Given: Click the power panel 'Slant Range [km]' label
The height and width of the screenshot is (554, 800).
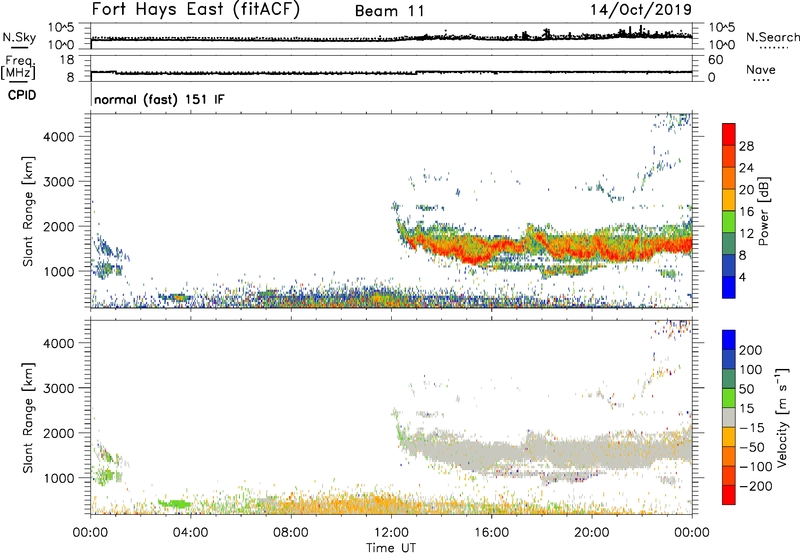Looking at the screenshot, I should pyautogui.click(x=28, y=211).
